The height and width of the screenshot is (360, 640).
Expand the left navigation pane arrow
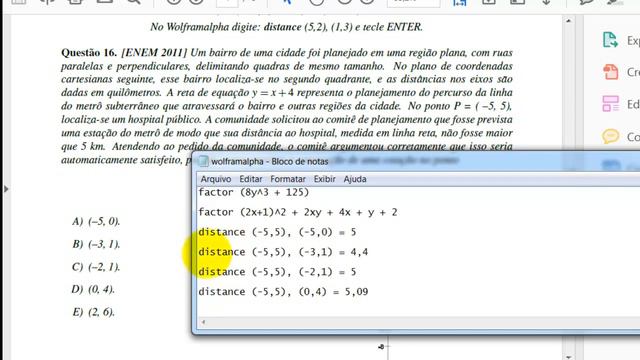[x=6, y=189]
